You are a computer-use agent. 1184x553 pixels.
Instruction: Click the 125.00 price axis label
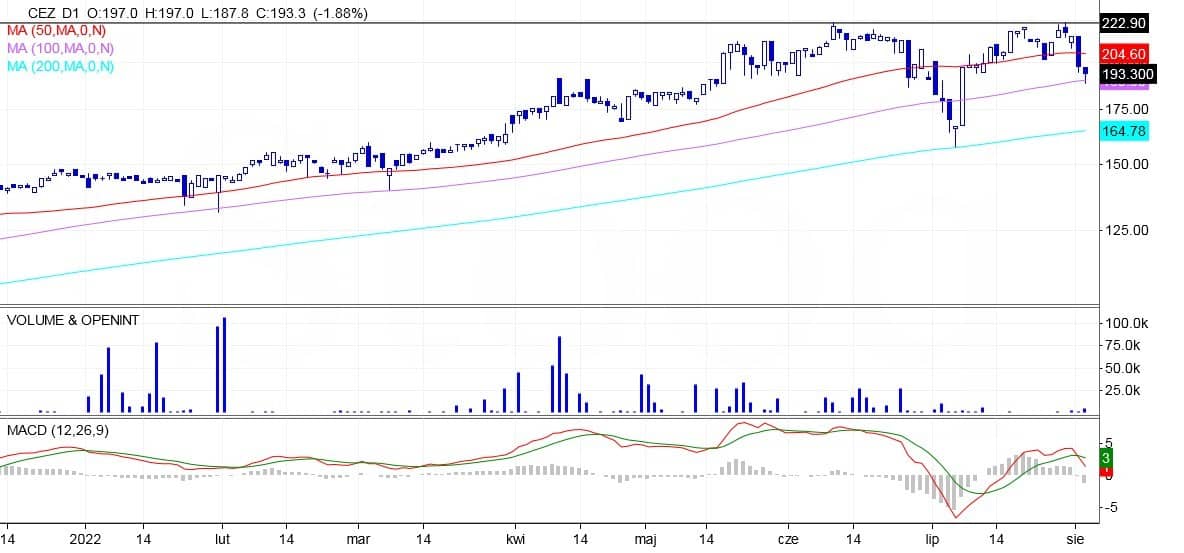1124,231
